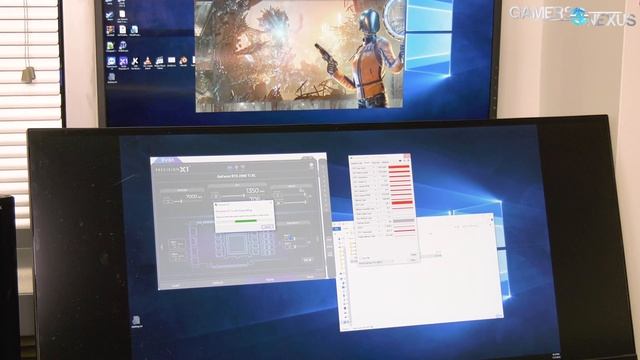The height and width of the screenshot is (360, 640).
Task: Click the button in the progress dialog
Action: click(268, 227)
